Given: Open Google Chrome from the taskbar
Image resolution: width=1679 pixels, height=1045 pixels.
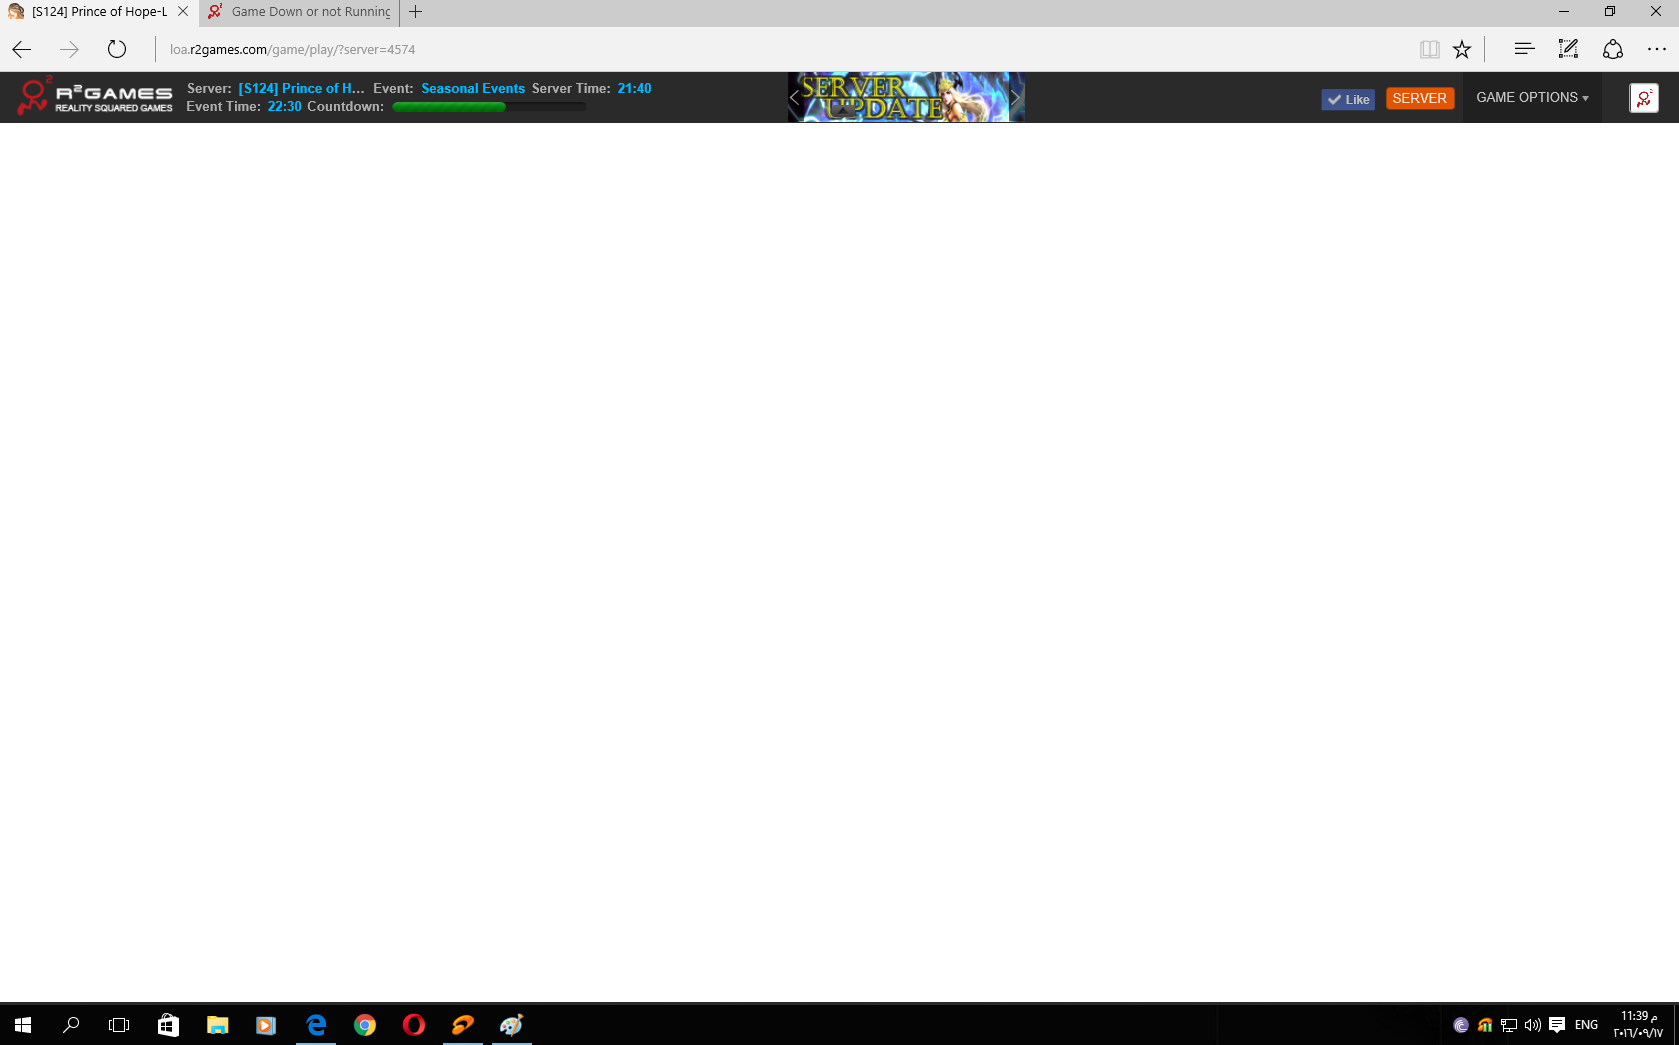Looking at the screenshot, I should 365,1025.
